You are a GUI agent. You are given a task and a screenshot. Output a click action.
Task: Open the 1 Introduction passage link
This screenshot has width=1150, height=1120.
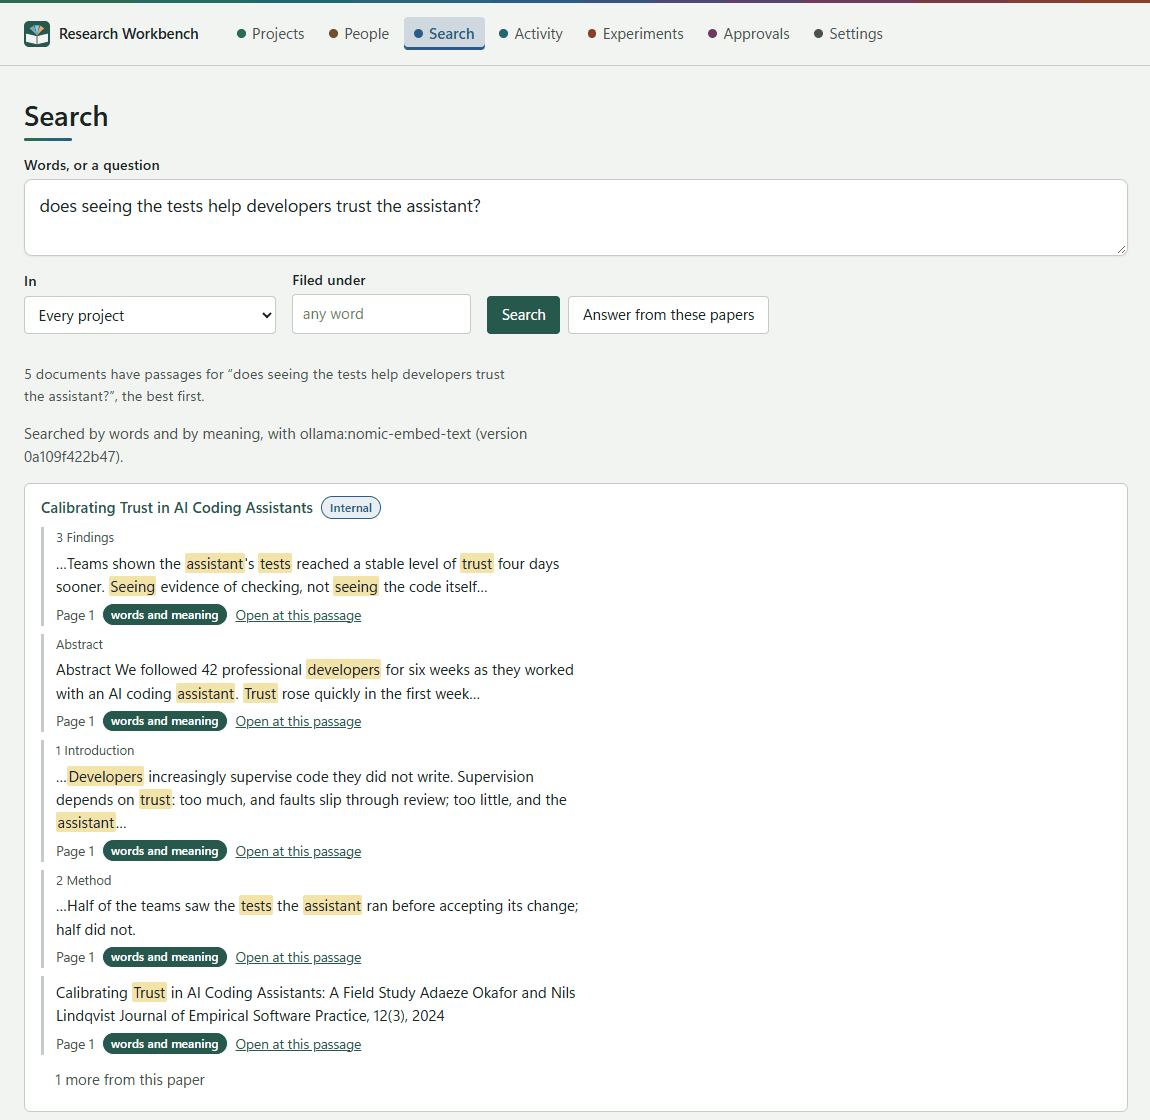coord(298,852)
